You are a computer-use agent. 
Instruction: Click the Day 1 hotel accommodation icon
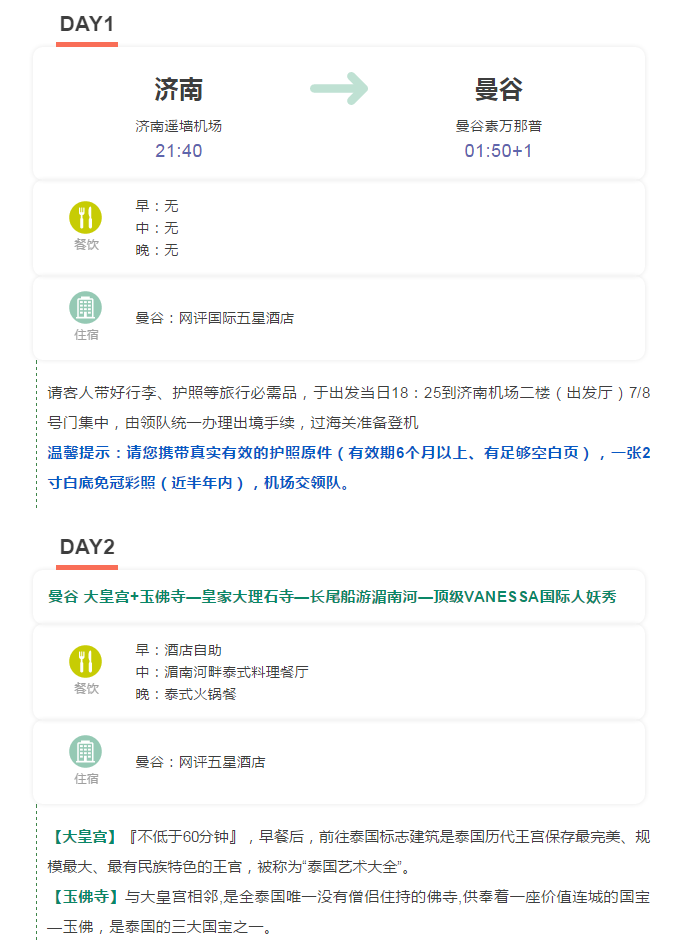click(86, 308)
